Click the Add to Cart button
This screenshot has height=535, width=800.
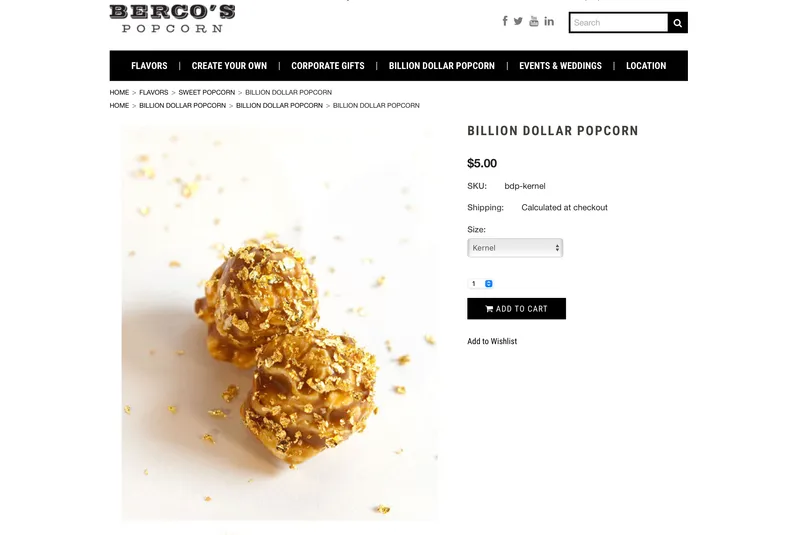pyautogui.click(x=516, y=309)
